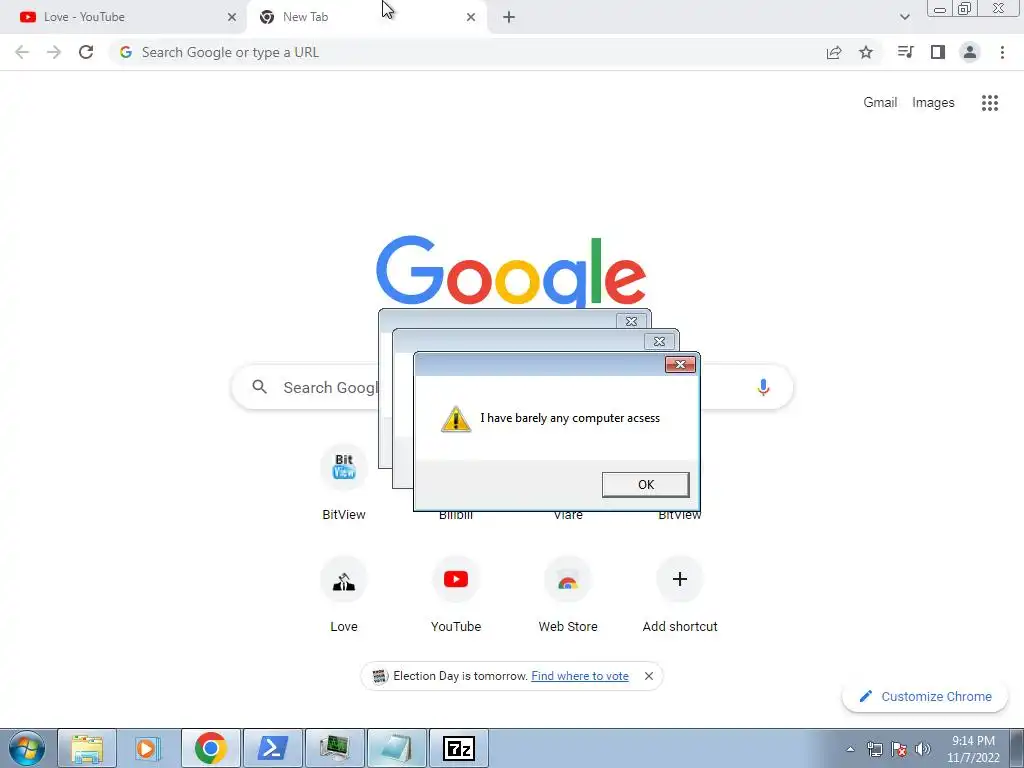The height and width of the screenshot is (768, 1024).
Task: Open the Windows Start orb
Action: 27,748
